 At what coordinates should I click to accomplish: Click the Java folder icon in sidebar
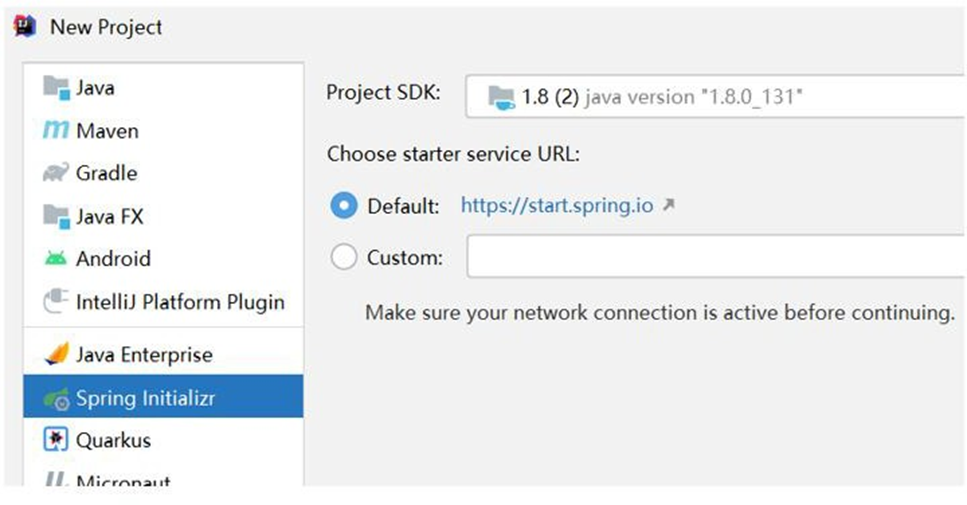point(56,88)
